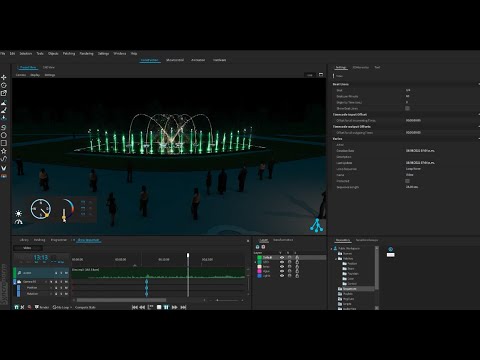
Task: Select the water drop tool
Action: coord(4,118)
